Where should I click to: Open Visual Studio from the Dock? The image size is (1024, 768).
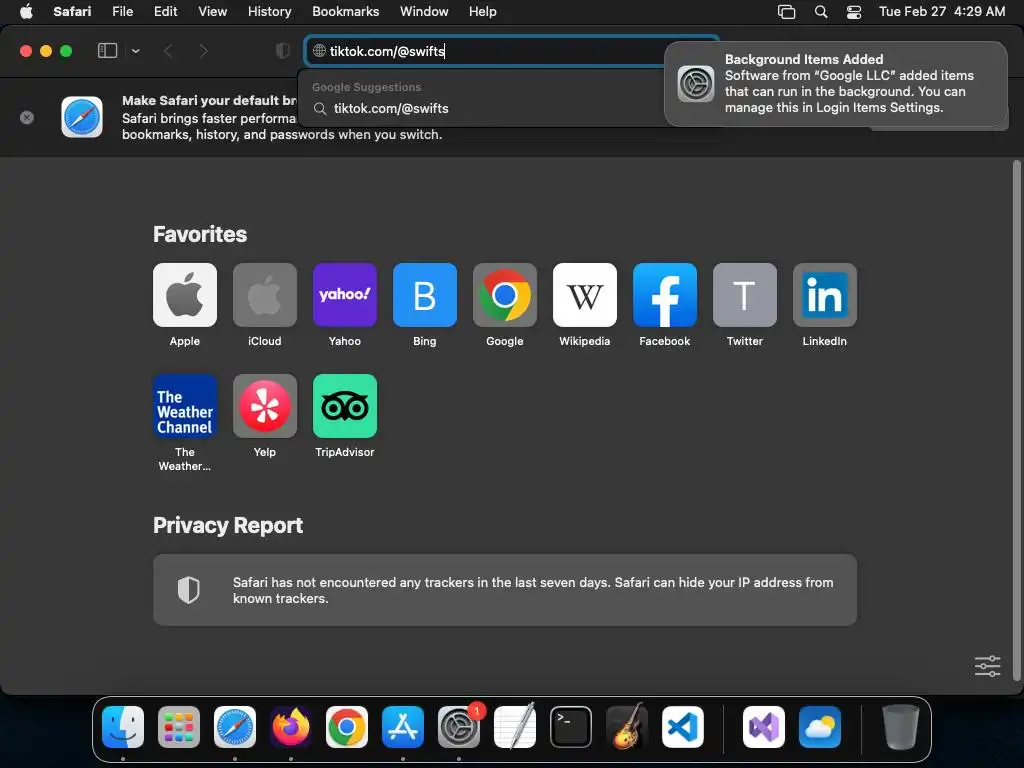coord(764,727)
